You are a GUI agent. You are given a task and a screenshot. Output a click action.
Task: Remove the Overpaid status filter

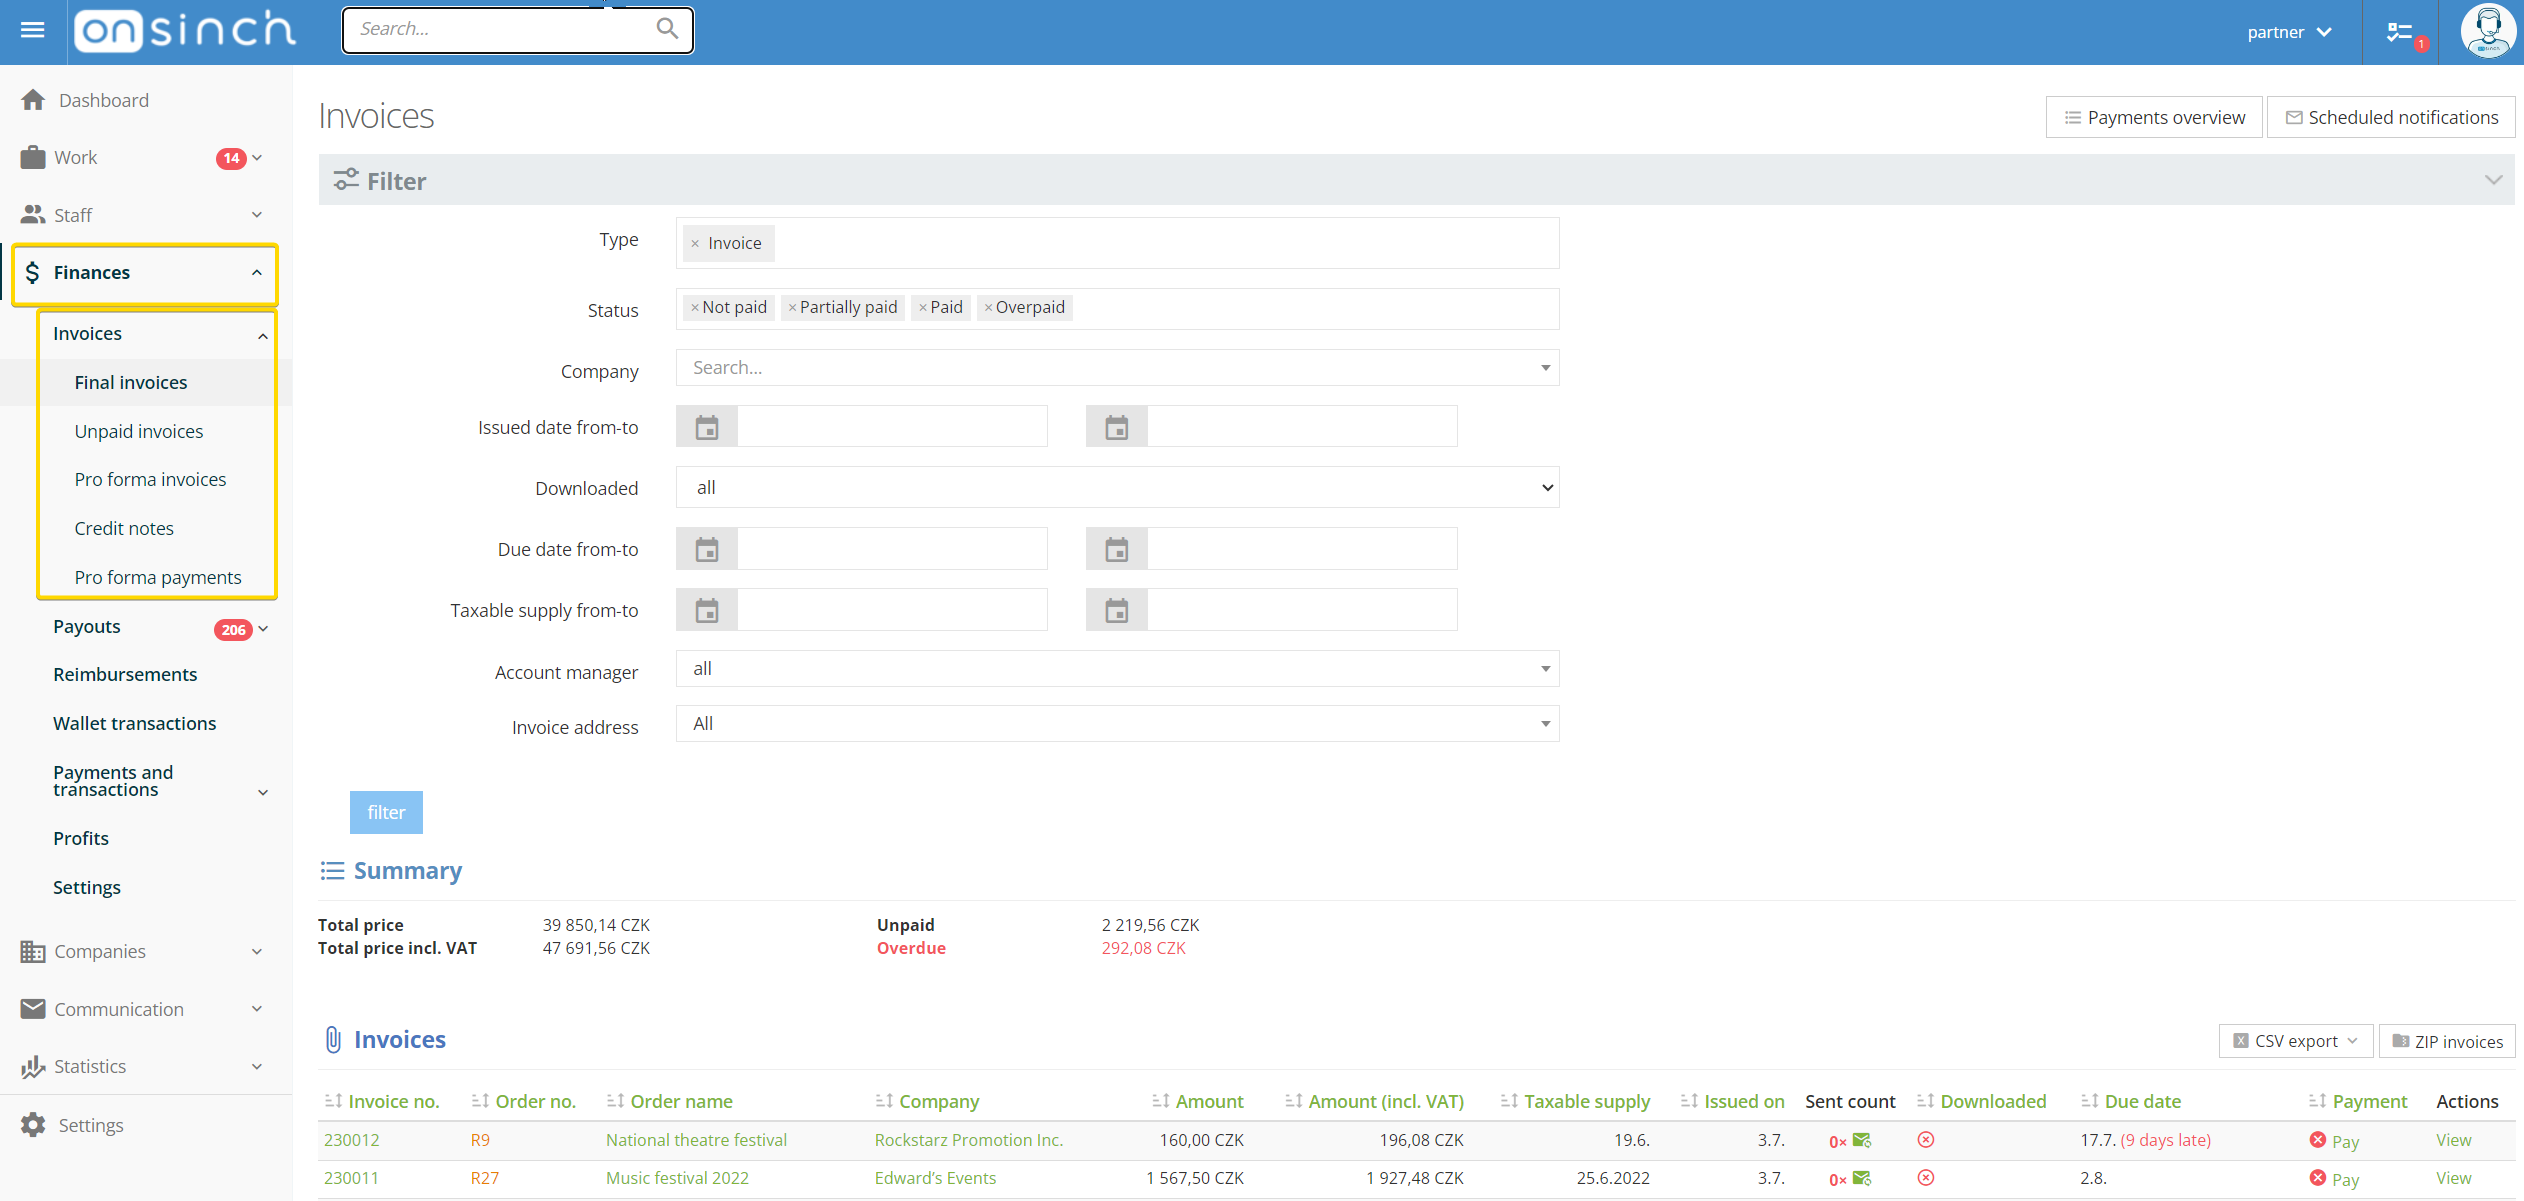(989, 307)
